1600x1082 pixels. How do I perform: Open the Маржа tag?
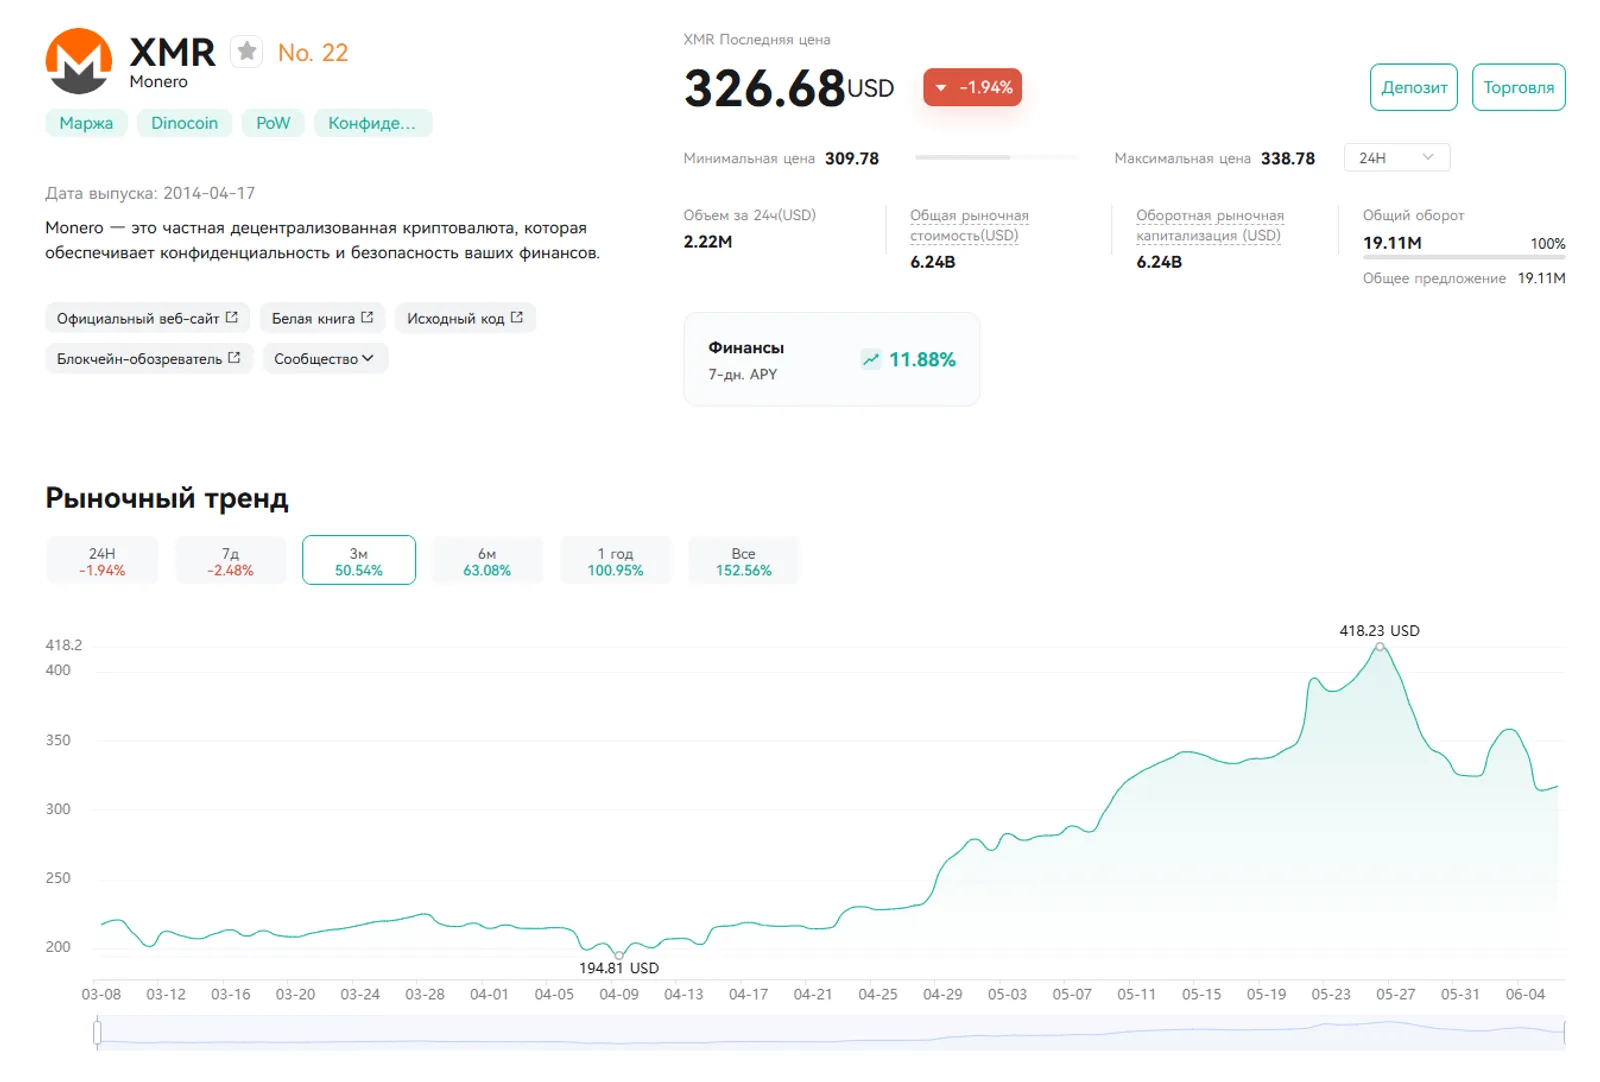pos(86,123)
